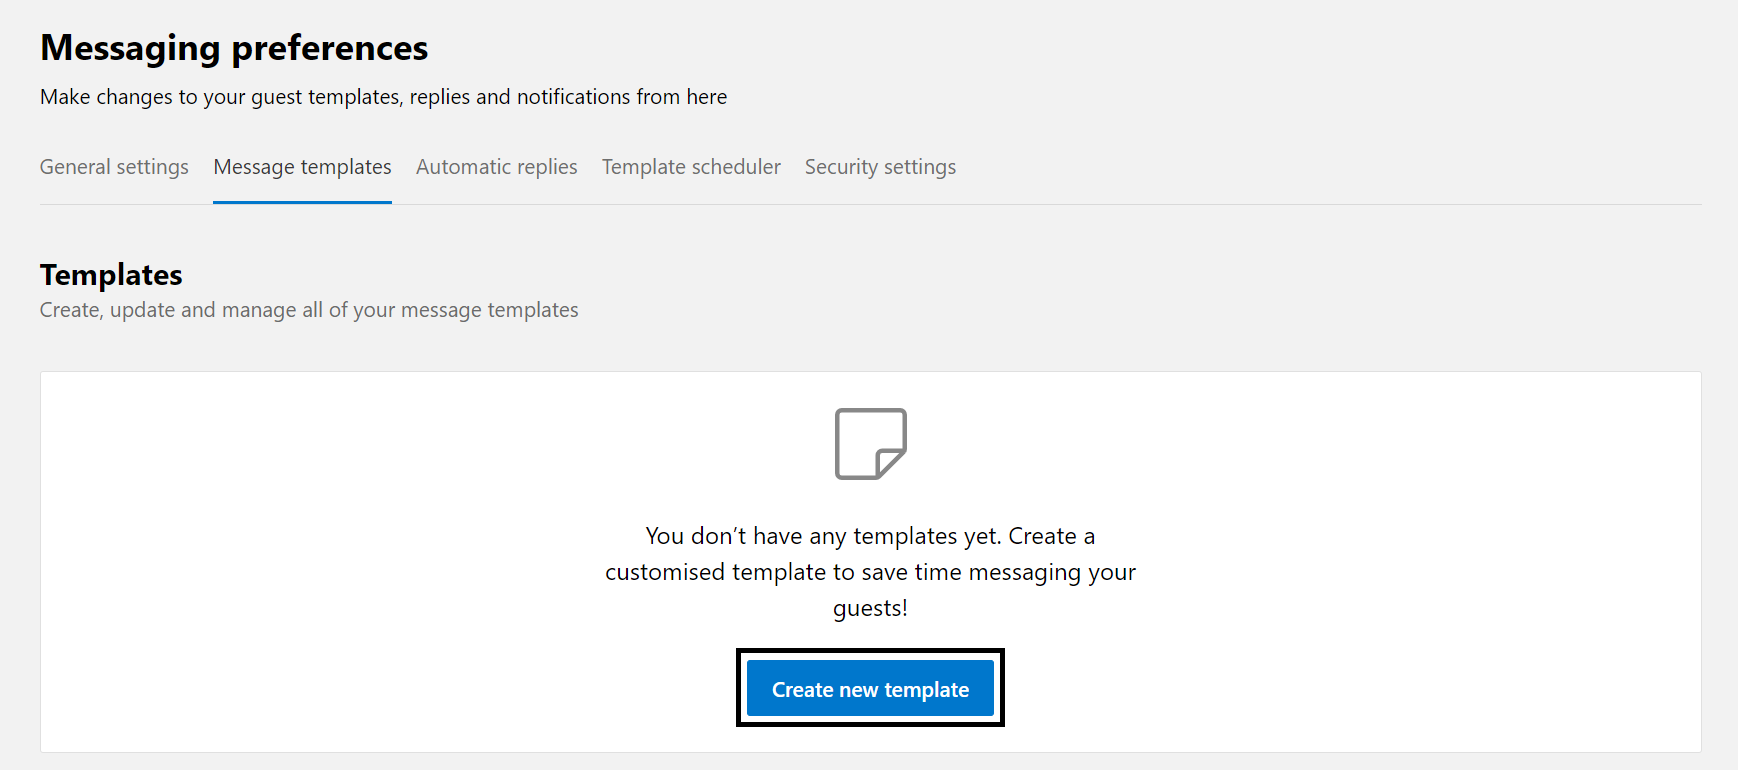
Task: Click the 'You don't have any templates yet' line
Action: coord(870,536)
